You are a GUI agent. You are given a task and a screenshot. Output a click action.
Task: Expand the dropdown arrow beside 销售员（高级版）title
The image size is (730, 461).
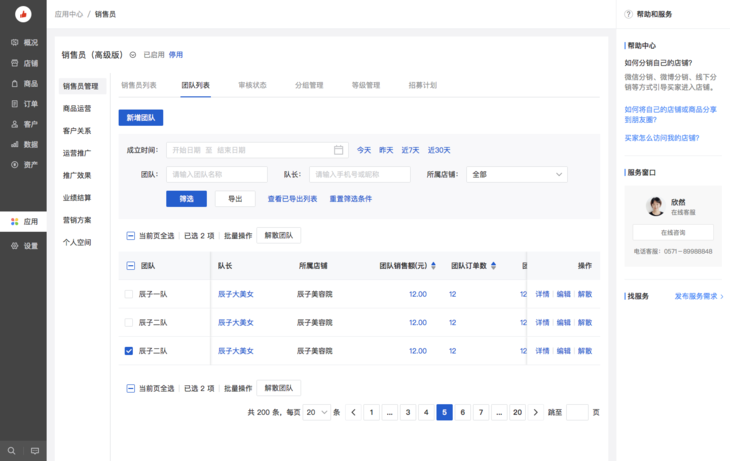[x=133, y=55]
